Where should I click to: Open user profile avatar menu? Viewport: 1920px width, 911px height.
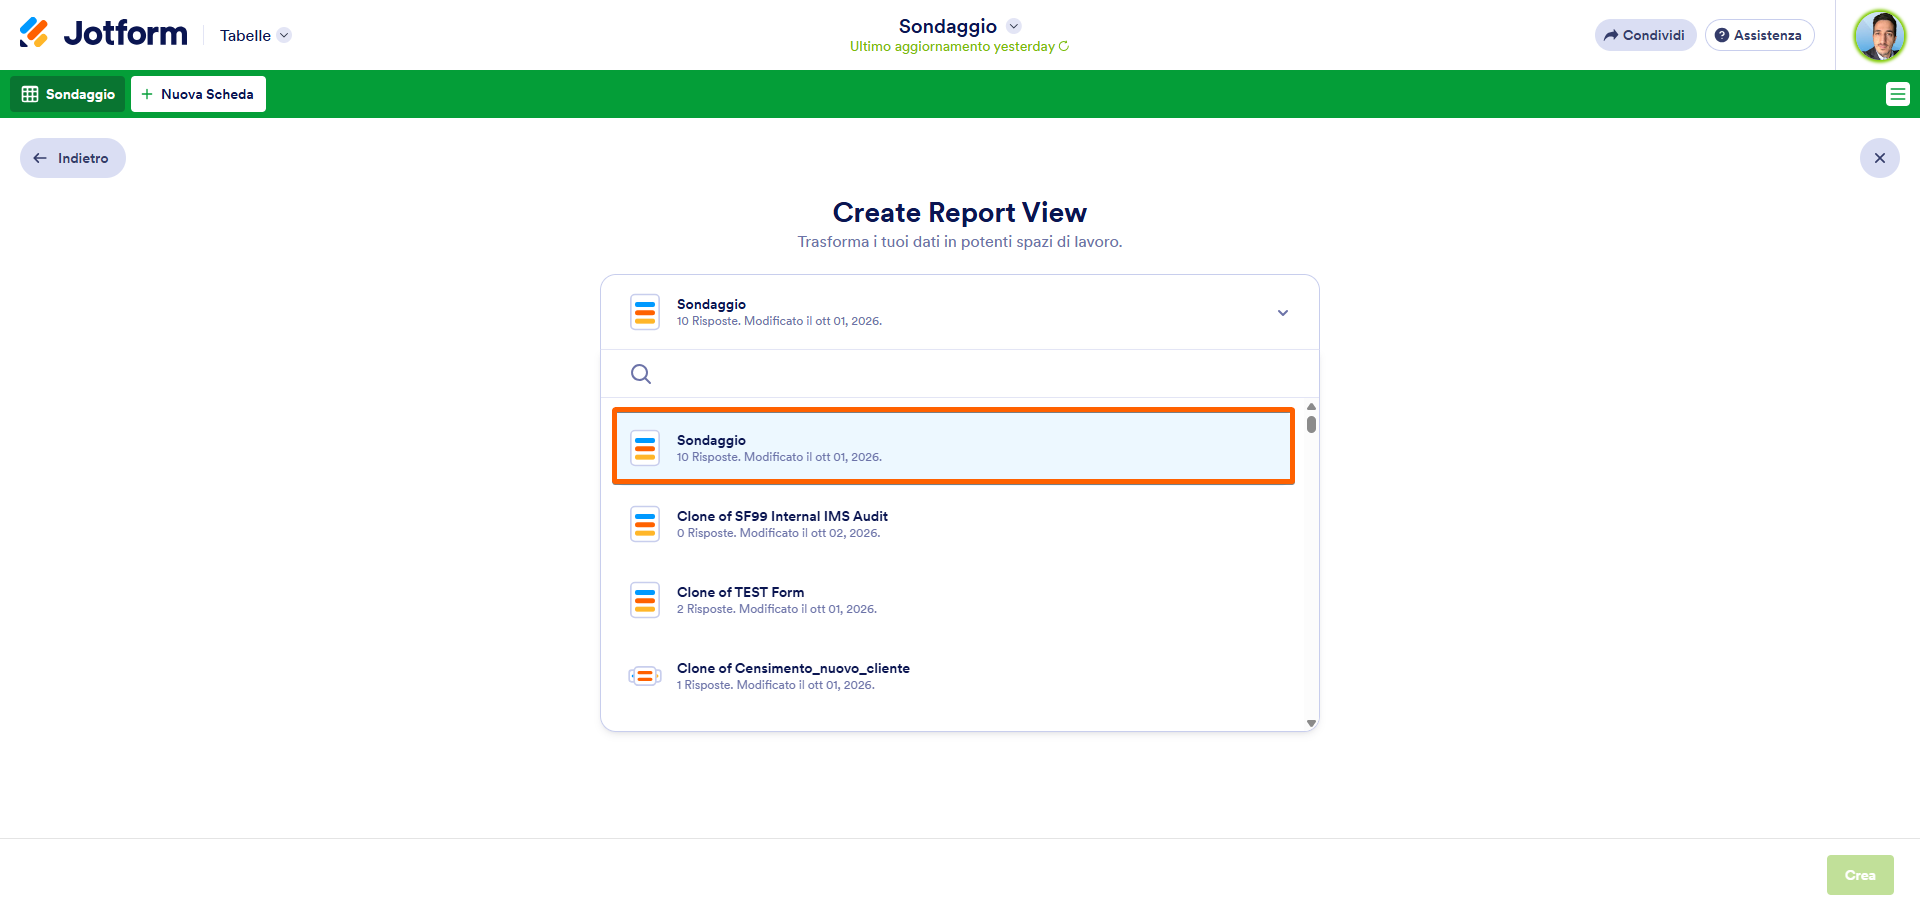click(1879, 35)
